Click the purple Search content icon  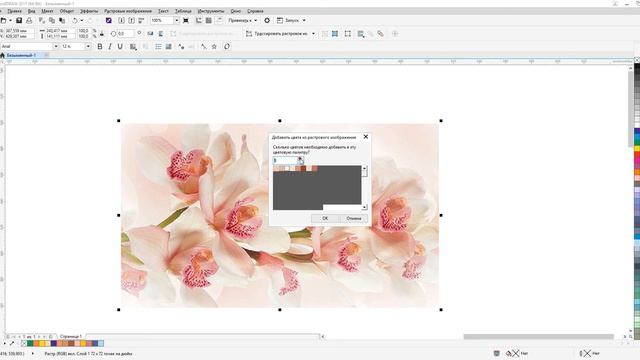[x=109, y=20]
